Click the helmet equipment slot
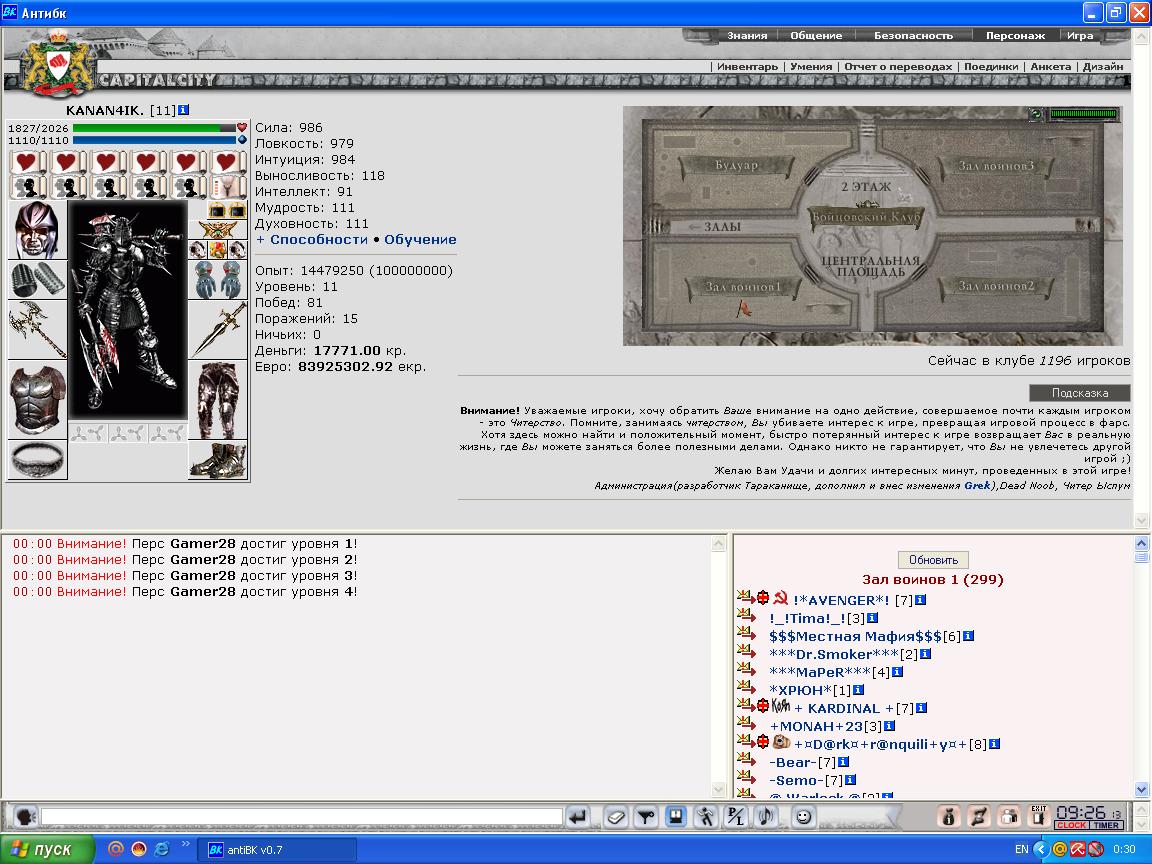This screenshot has height=864, width=1152. [37, 230]
